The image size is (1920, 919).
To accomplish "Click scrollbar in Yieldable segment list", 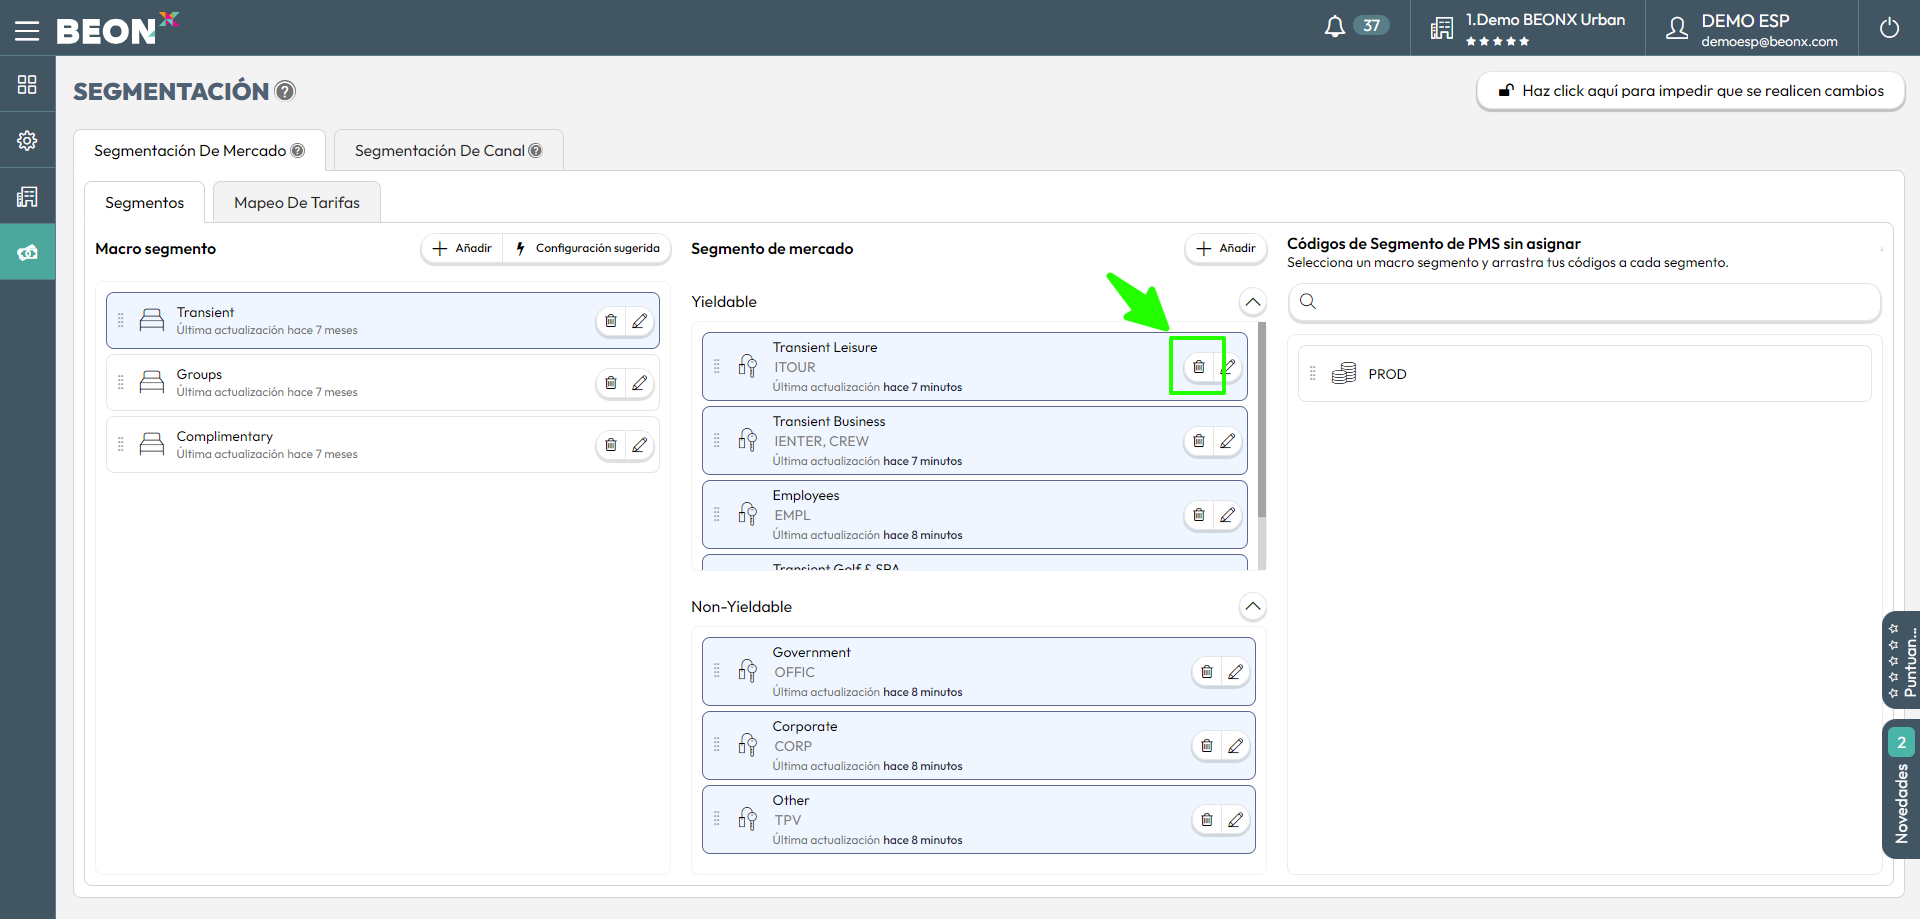I will (1262, 420).
